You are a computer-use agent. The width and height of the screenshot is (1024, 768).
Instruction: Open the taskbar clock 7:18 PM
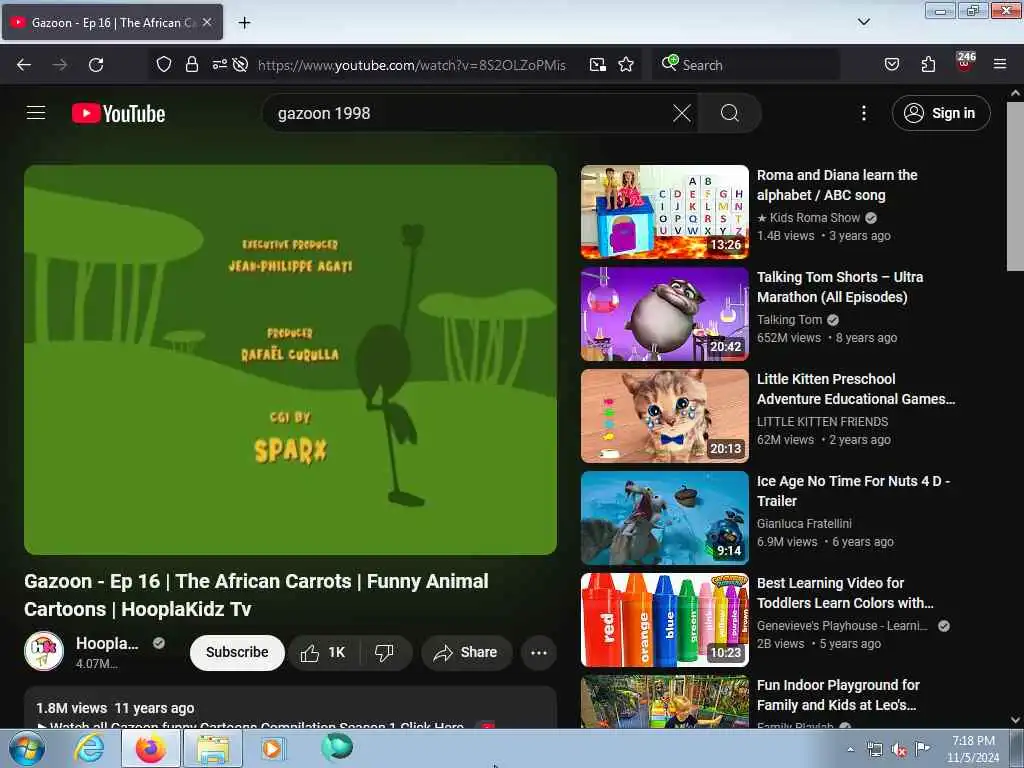tap(973, 749)
